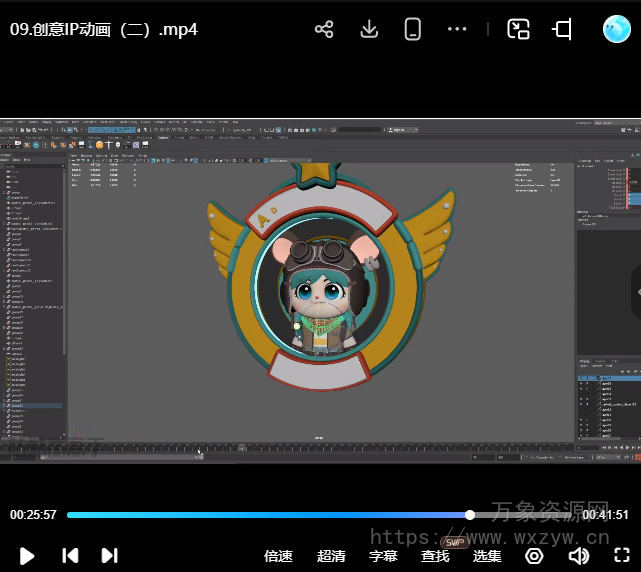The image size is (641, 572).
Task: Open the circular player settings icon
Action: pos(534,555)
